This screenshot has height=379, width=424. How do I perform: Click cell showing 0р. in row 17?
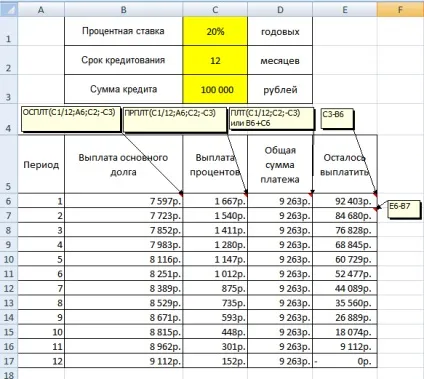(x=345, y=361)
